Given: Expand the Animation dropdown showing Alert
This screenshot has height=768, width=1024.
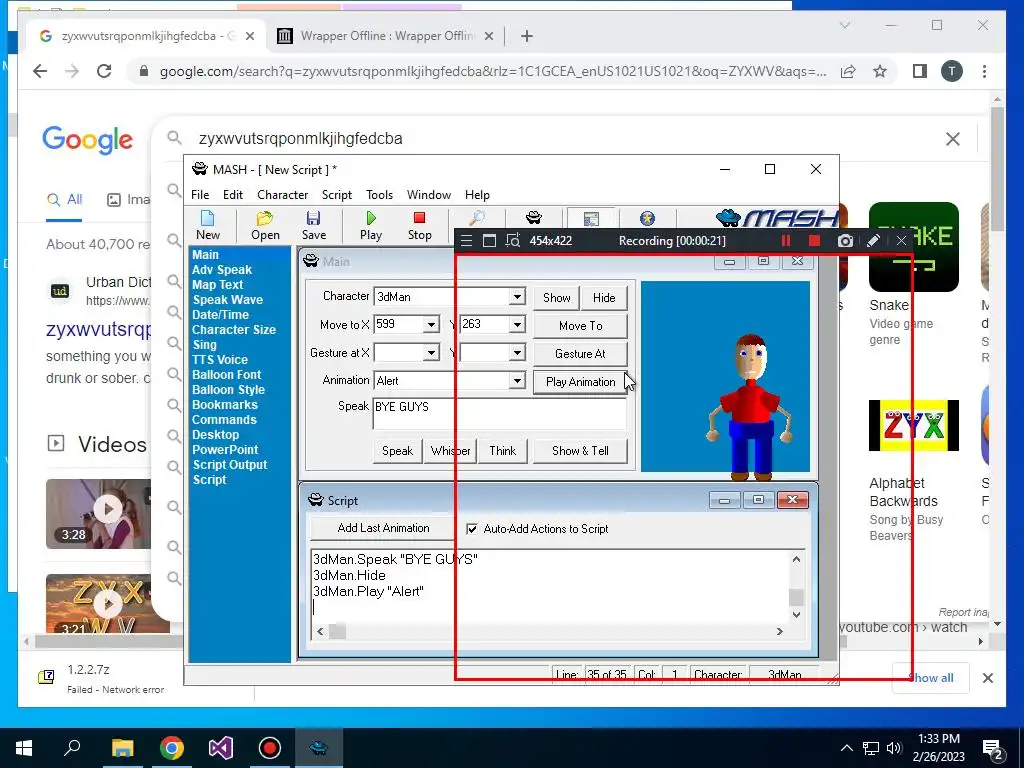Looking at the screenshot, I should pos(517,381).
